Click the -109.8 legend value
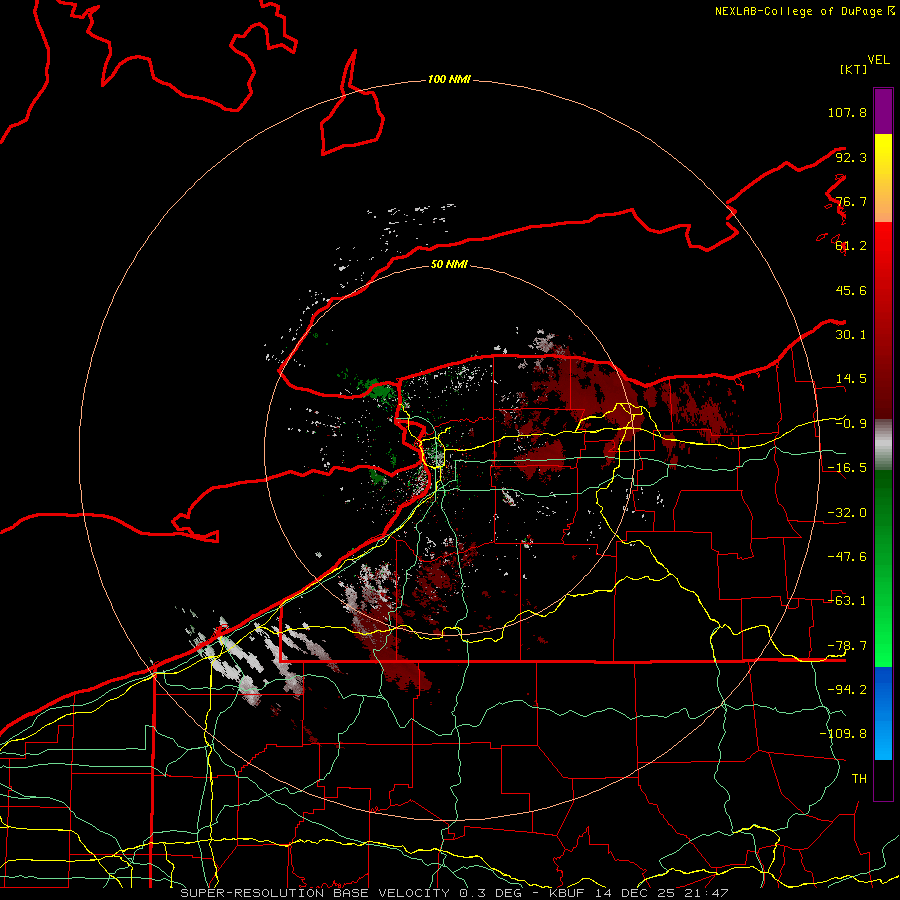 (x=843, y=734)
